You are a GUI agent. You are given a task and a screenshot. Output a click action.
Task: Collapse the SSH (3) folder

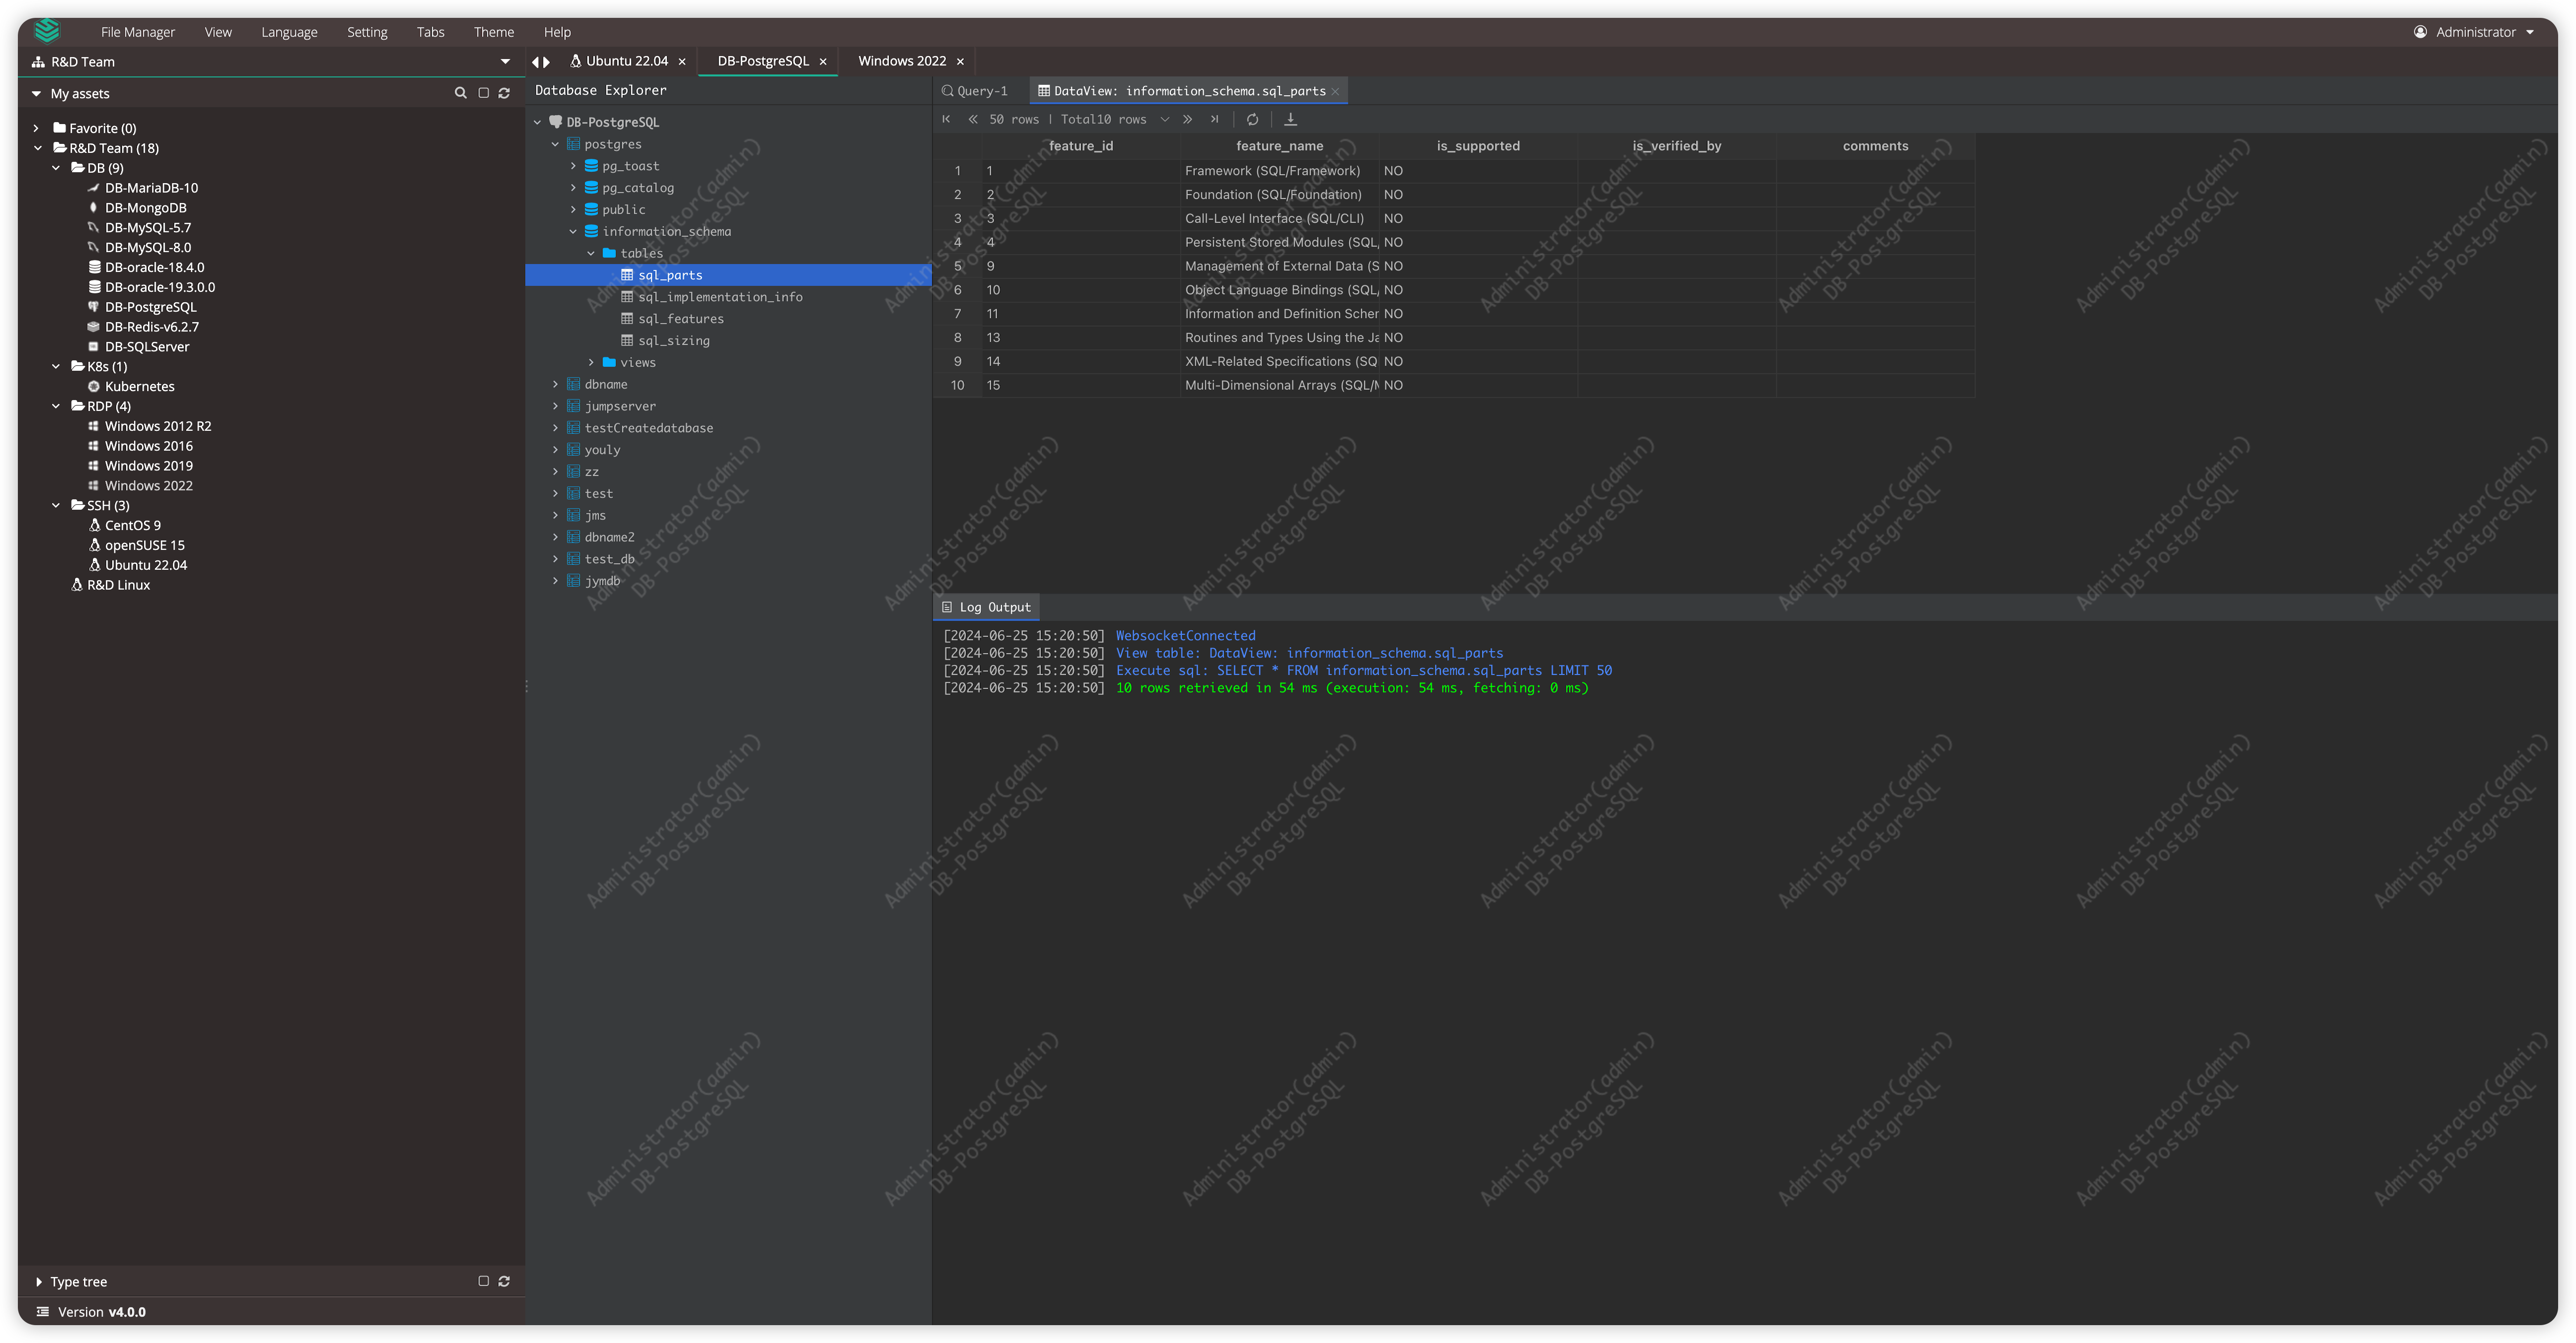(56, 505)
